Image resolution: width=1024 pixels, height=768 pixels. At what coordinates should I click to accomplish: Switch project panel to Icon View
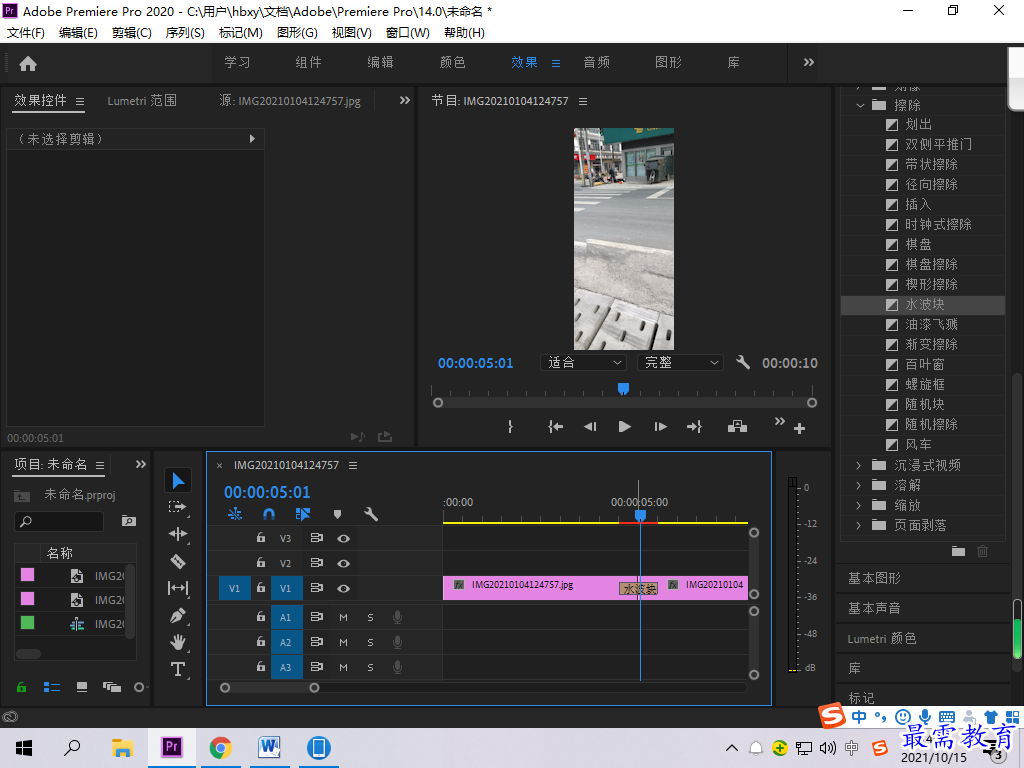click(82, 687)
